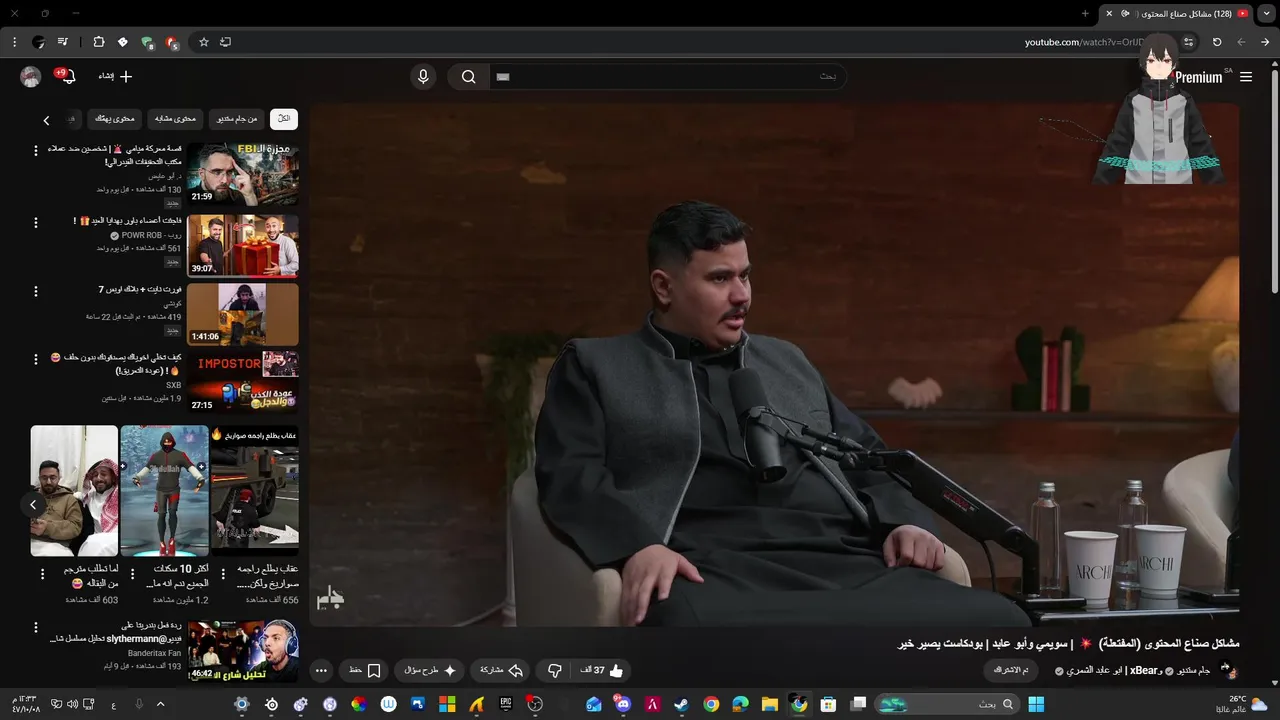Open options for the 603 ألف views Short
The height and width of the screenshot is (720, 1280).
point(42,575)
